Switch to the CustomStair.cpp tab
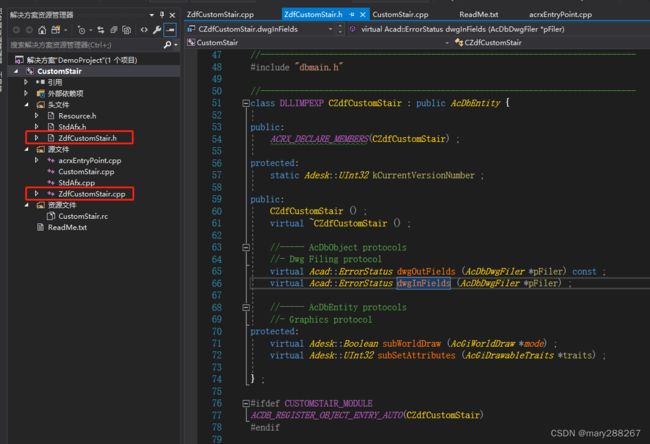This screenshot has height=444, width=650. (x=400, y=15)
